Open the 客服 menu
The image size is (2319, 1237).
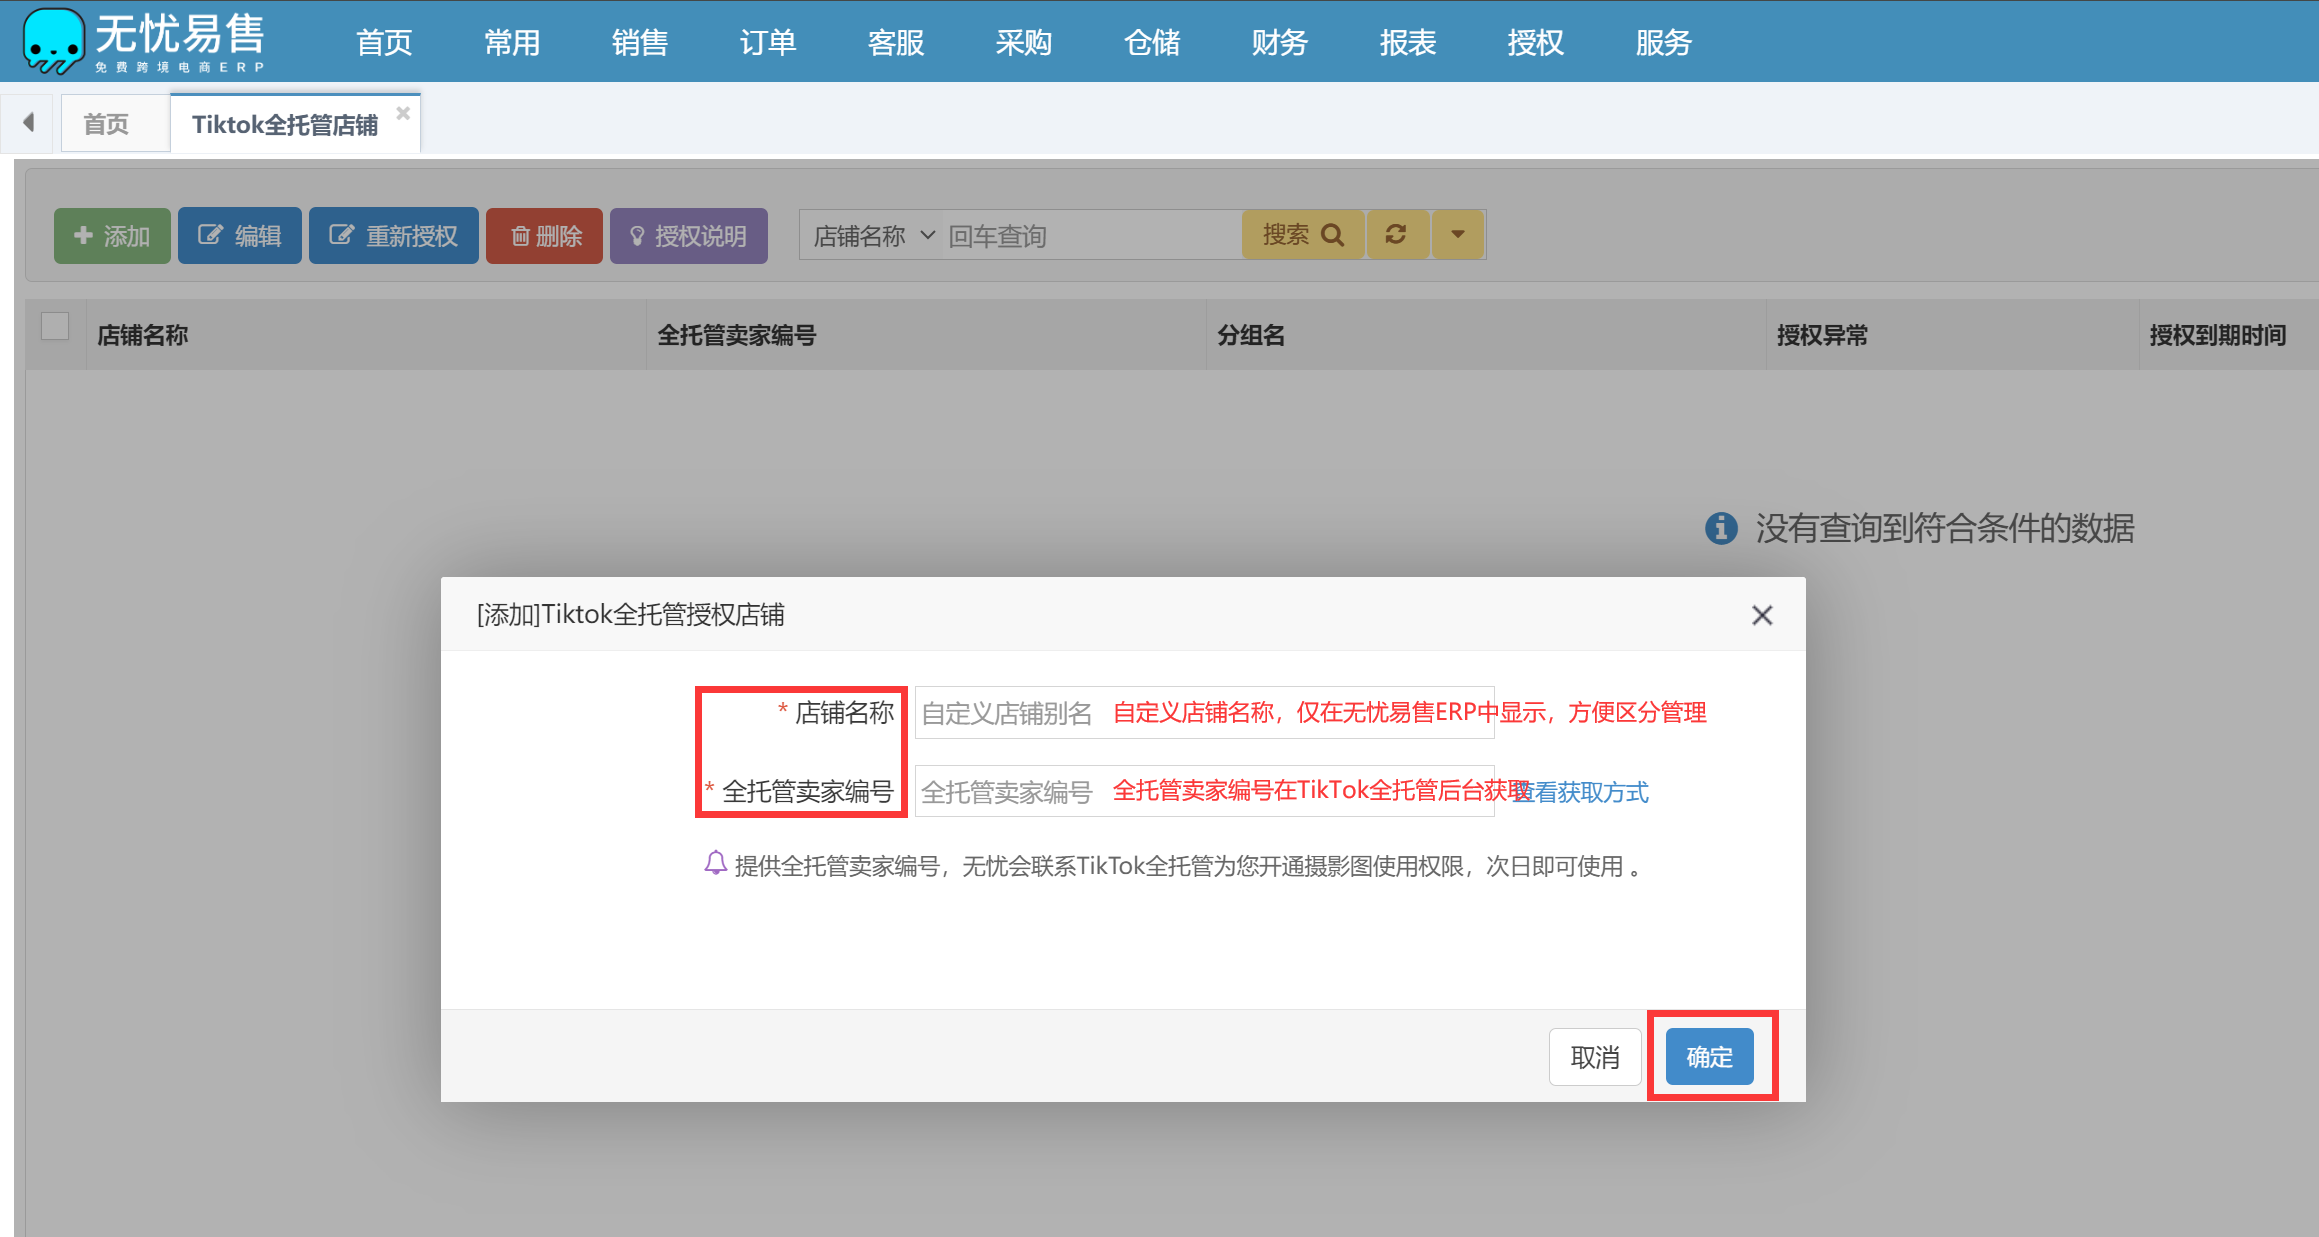(x=896, y=42)
